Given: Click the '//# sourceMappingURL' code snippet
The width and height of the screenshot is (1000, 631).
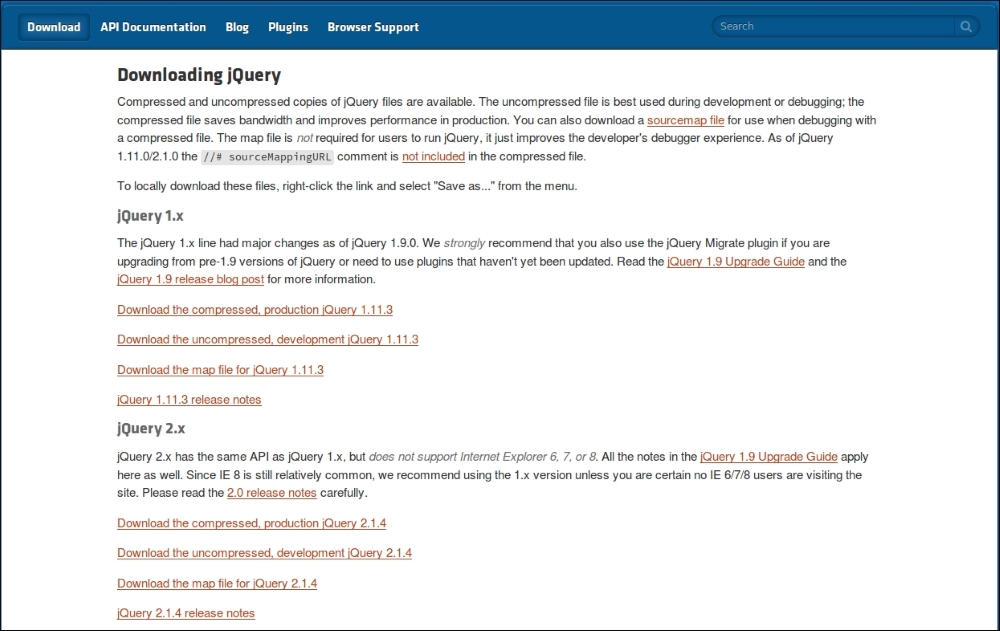Looking at the screenshot, I should click(267, 157).
